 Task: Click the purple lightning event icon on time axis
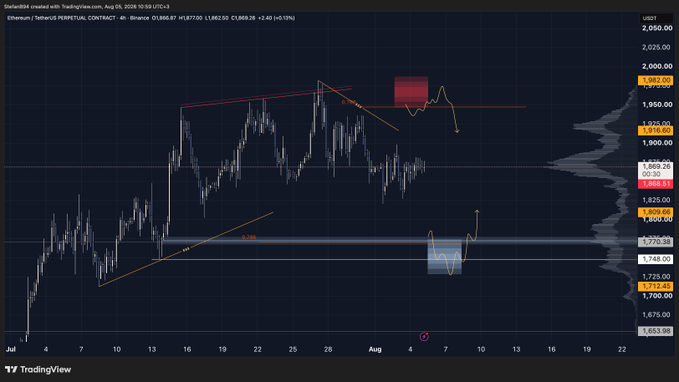pyautogui.click(x=424, y=337)
